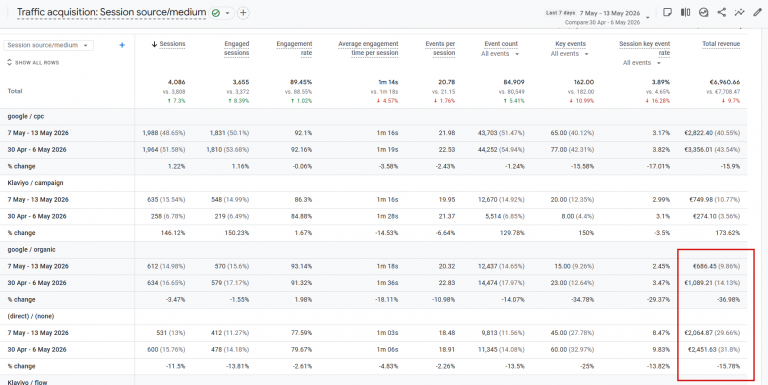The width and height of the screenshot is (768, 385).
Task: Click the Event count column header
Action: [x=501, y=44]
